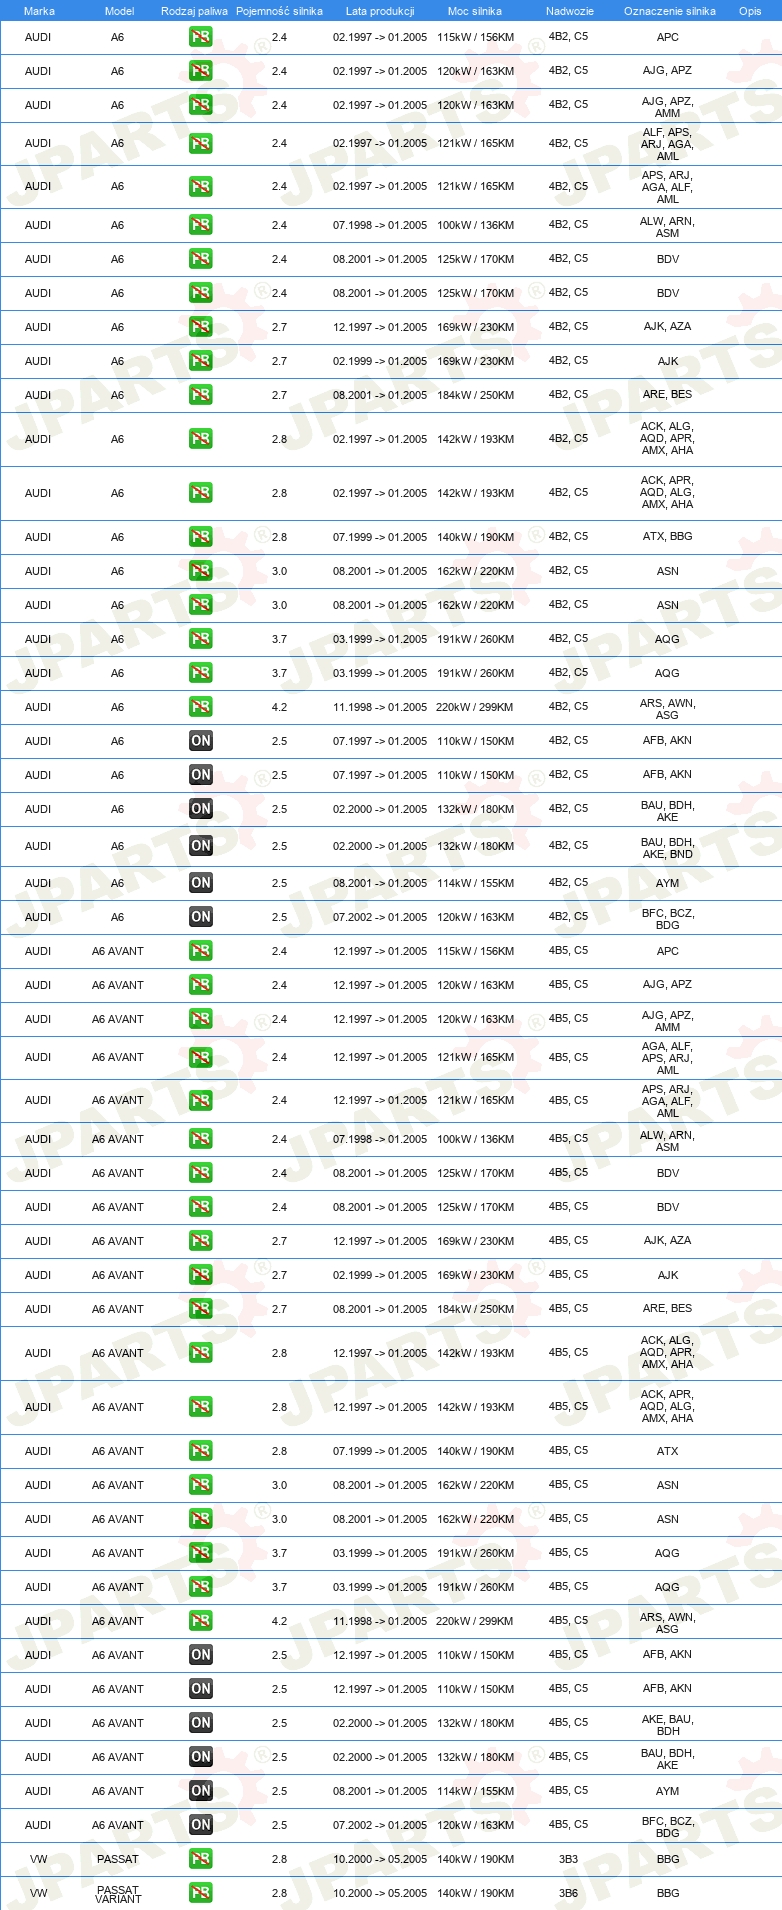Click 140kW / 190KM in the PASSAT 3B3 row
Viewport: 782px width, 1910px height.
coord(475,1859)
